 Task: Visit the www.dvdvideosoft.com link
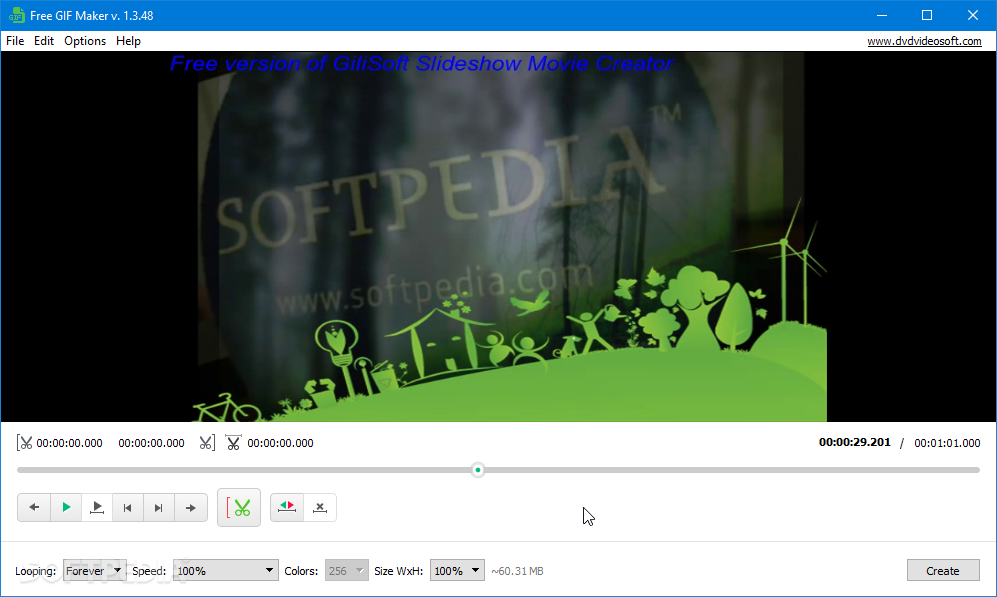pyautogui.click(x=925, y=41)
